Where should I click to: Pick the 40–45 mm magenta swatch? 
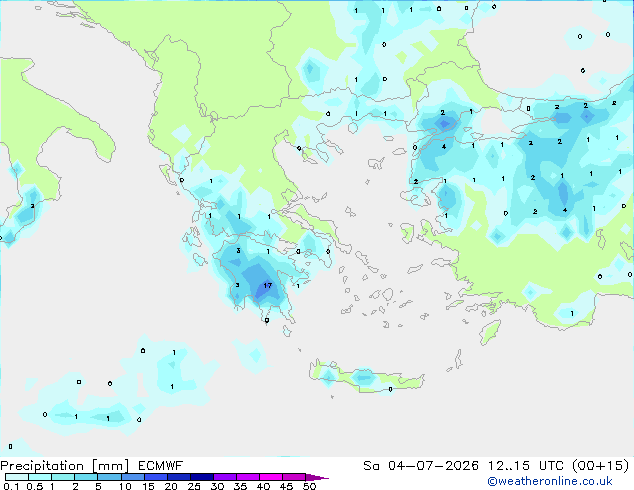(271, 477)
